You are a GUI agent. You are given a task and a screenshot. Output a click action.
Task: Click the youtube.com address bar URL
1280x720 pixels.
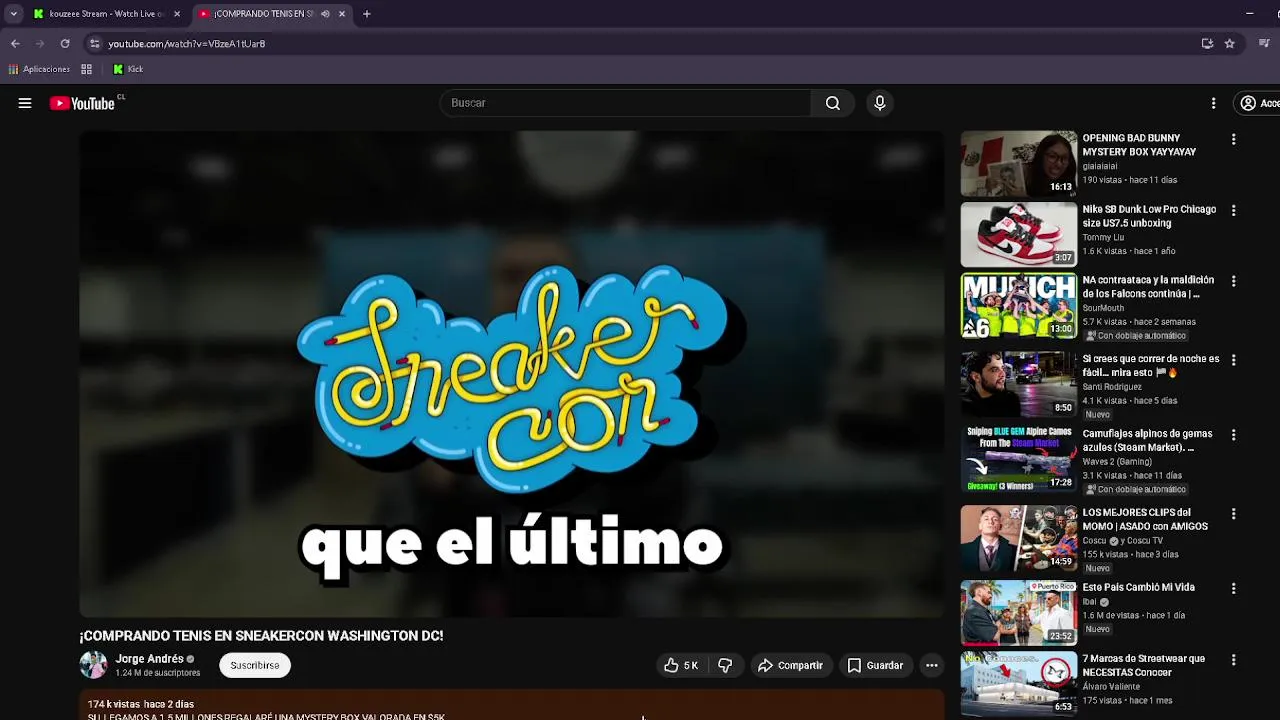point(186,44)
